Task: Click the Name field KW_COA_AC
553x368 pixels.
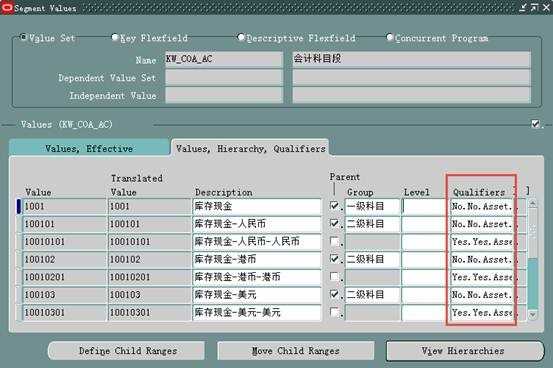Action: click(224, 59)
